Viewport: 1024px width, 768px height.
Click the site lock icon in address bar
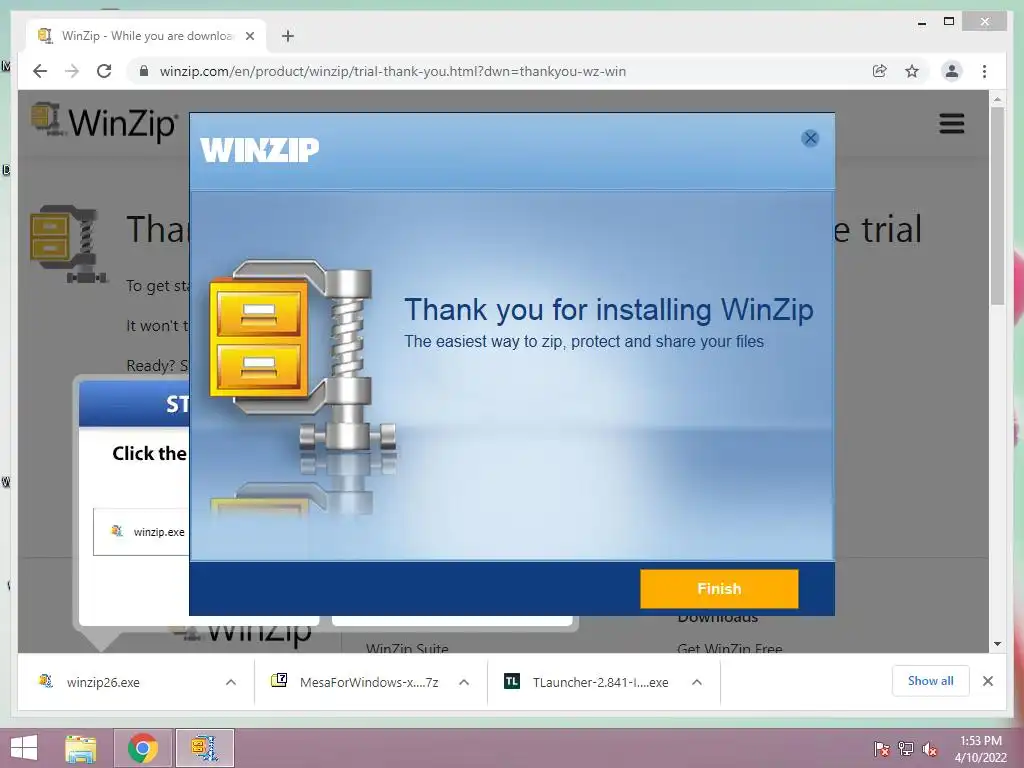point(144,71)
